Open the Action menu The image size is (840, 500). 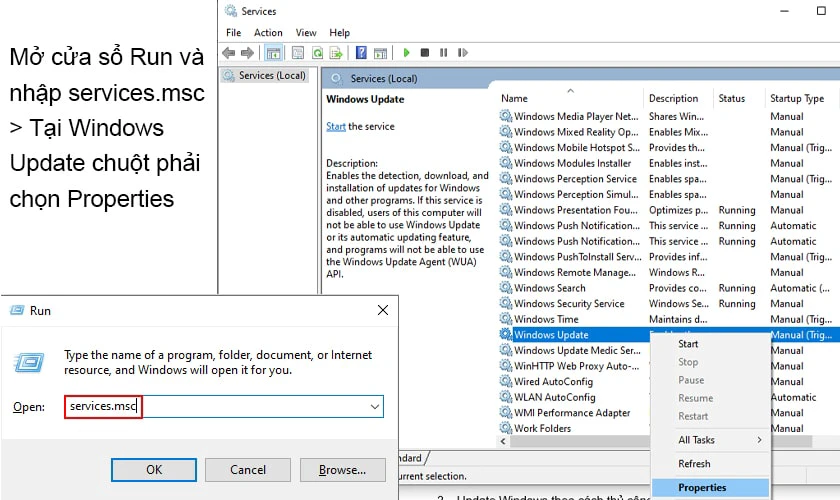[268, 33]
